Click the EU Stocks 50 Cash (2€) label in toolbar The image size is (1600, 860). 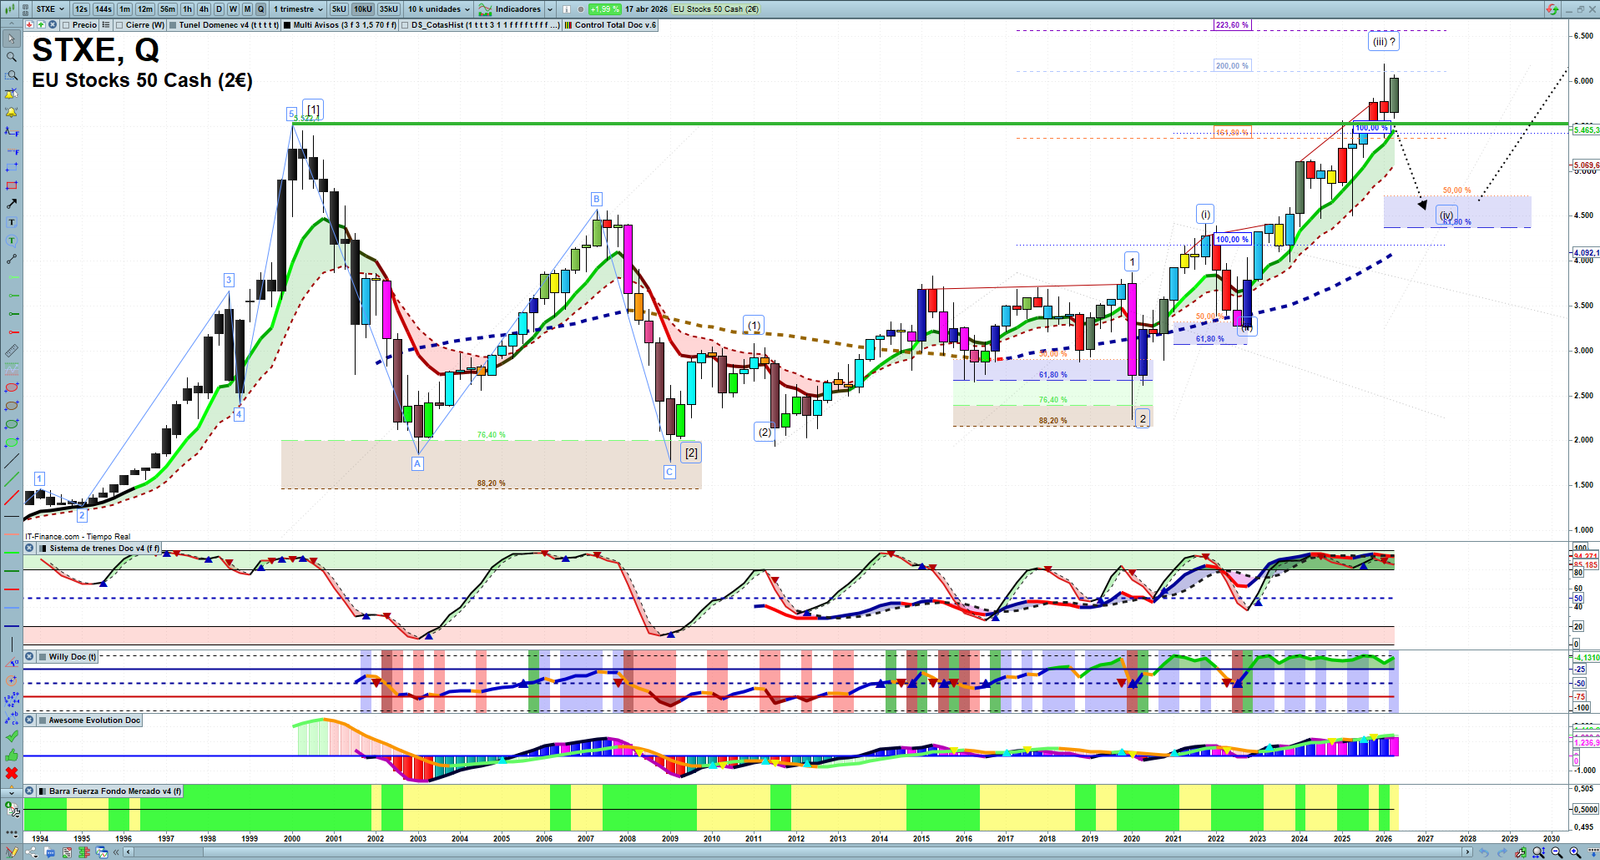tap(716, 9)
